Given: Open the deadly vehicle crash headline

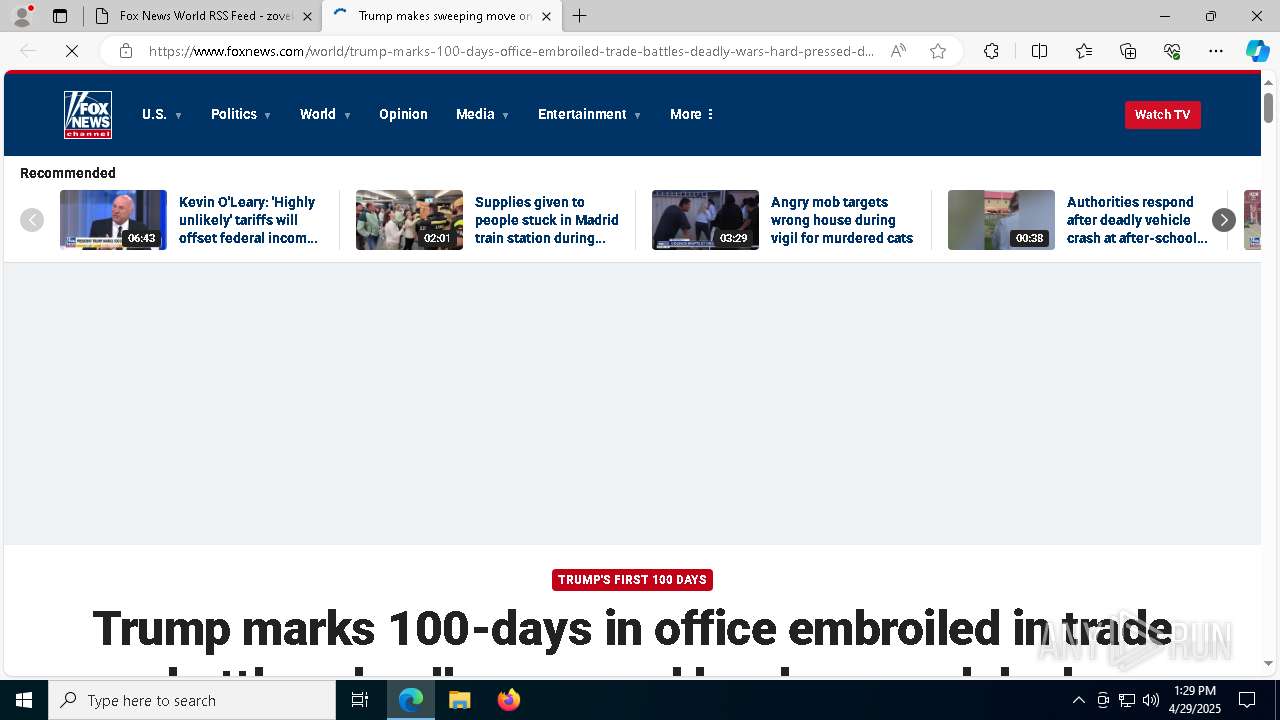Looking at the screenshot, I should coord(1137,220).
